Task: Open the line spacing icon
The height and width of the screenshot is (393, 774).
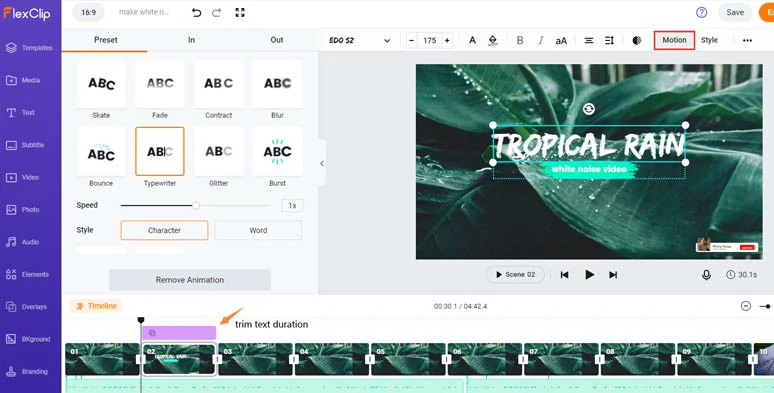Action: [610, 40]
